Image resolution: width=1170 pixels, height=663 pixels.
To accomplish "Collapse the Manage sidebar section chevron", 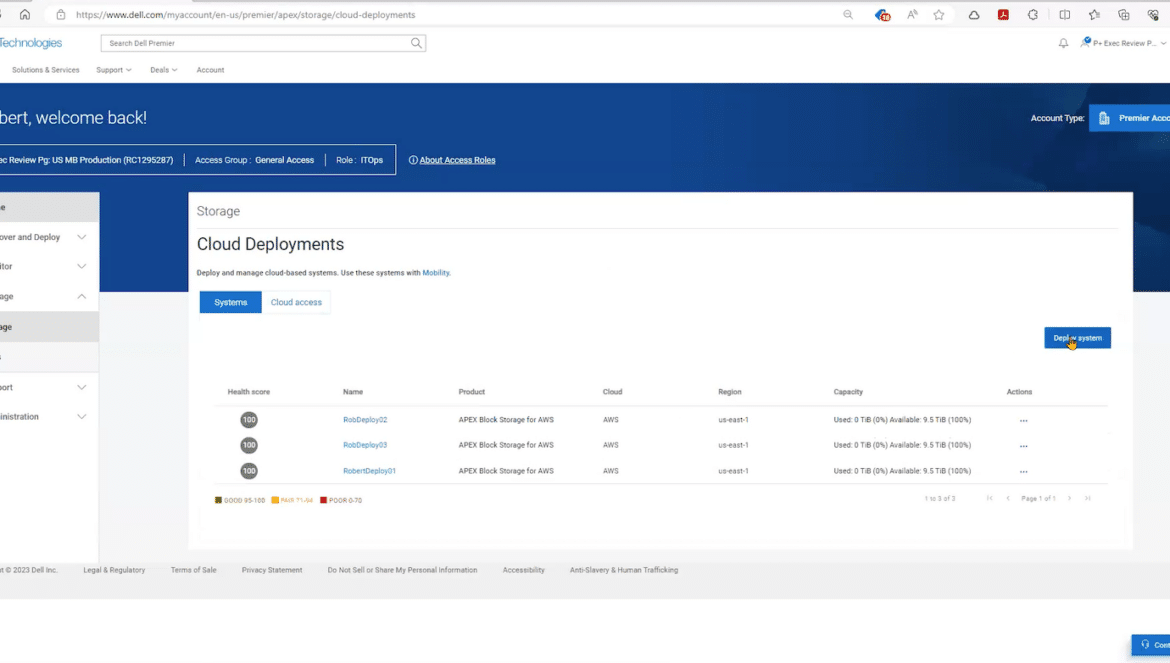I will coord(81,296).
